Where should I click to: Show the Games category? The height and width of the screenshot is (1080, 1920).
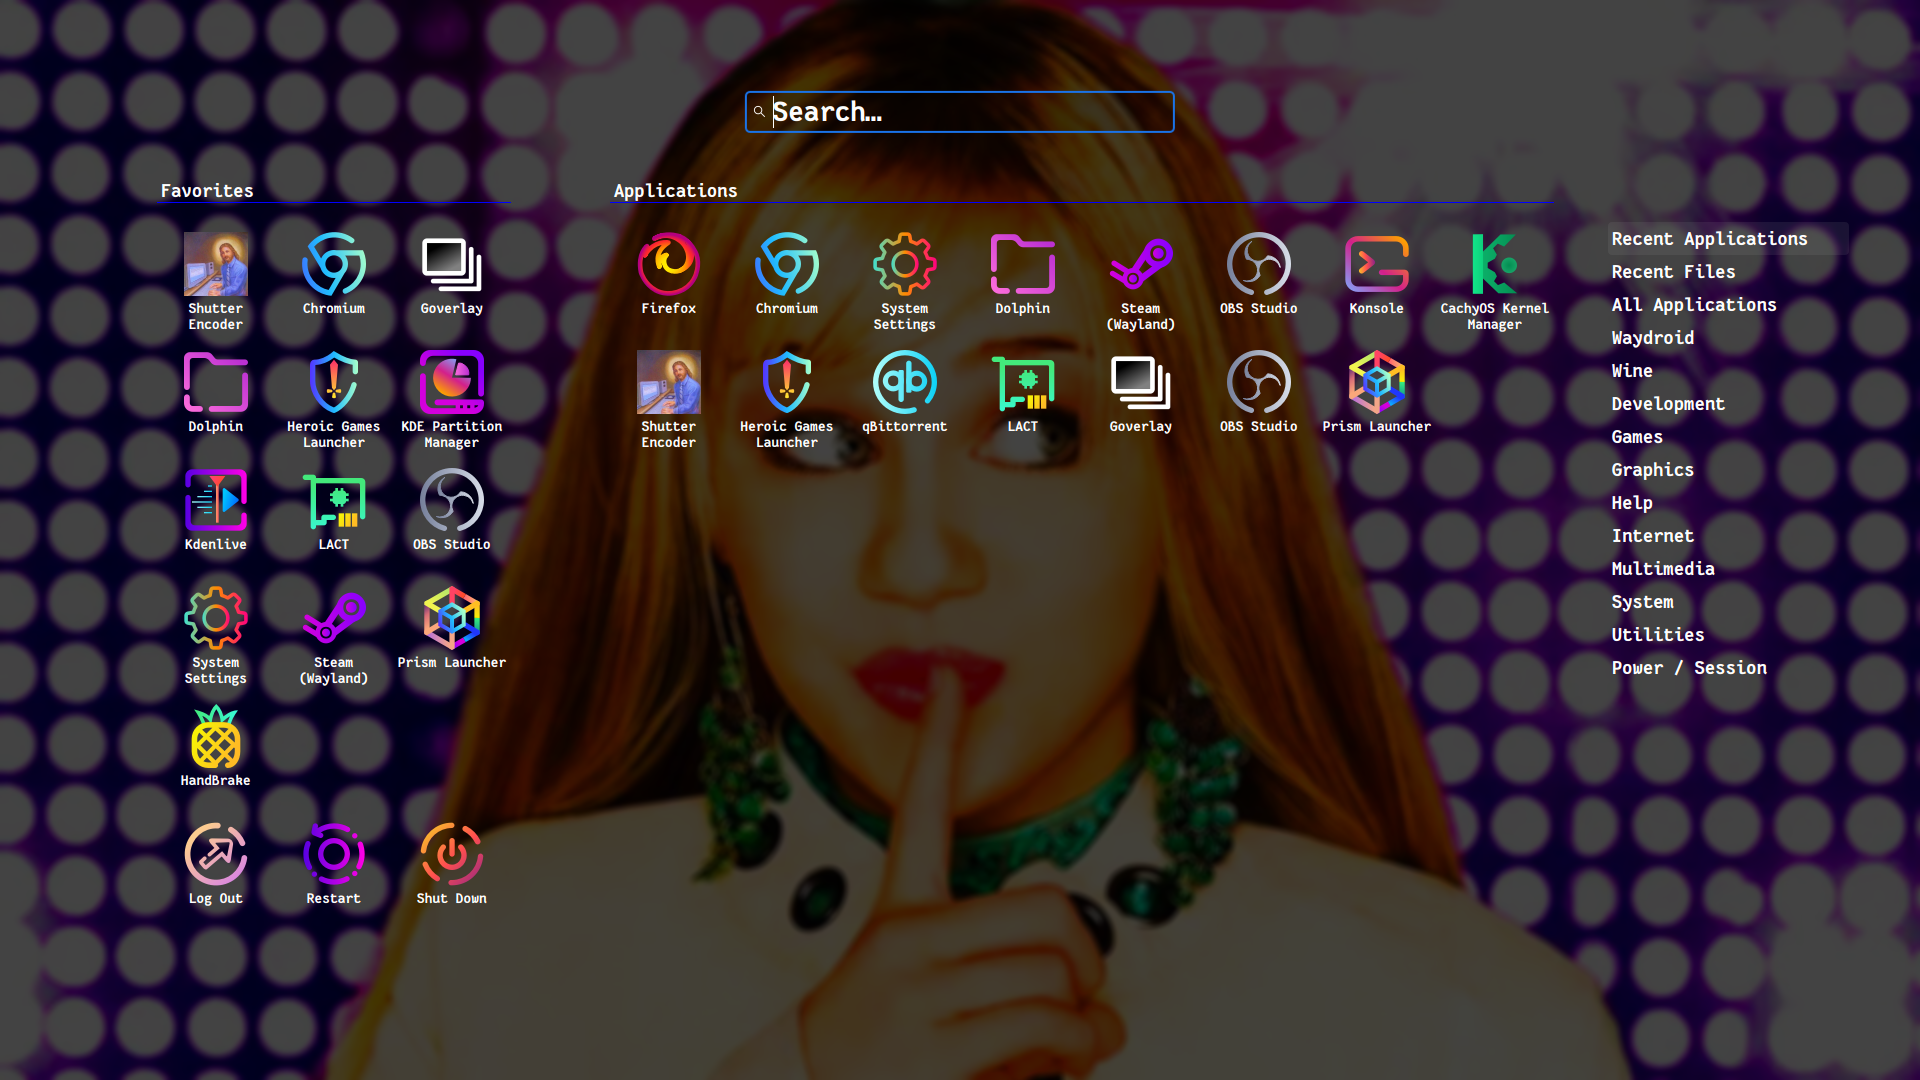(1636, 437)
